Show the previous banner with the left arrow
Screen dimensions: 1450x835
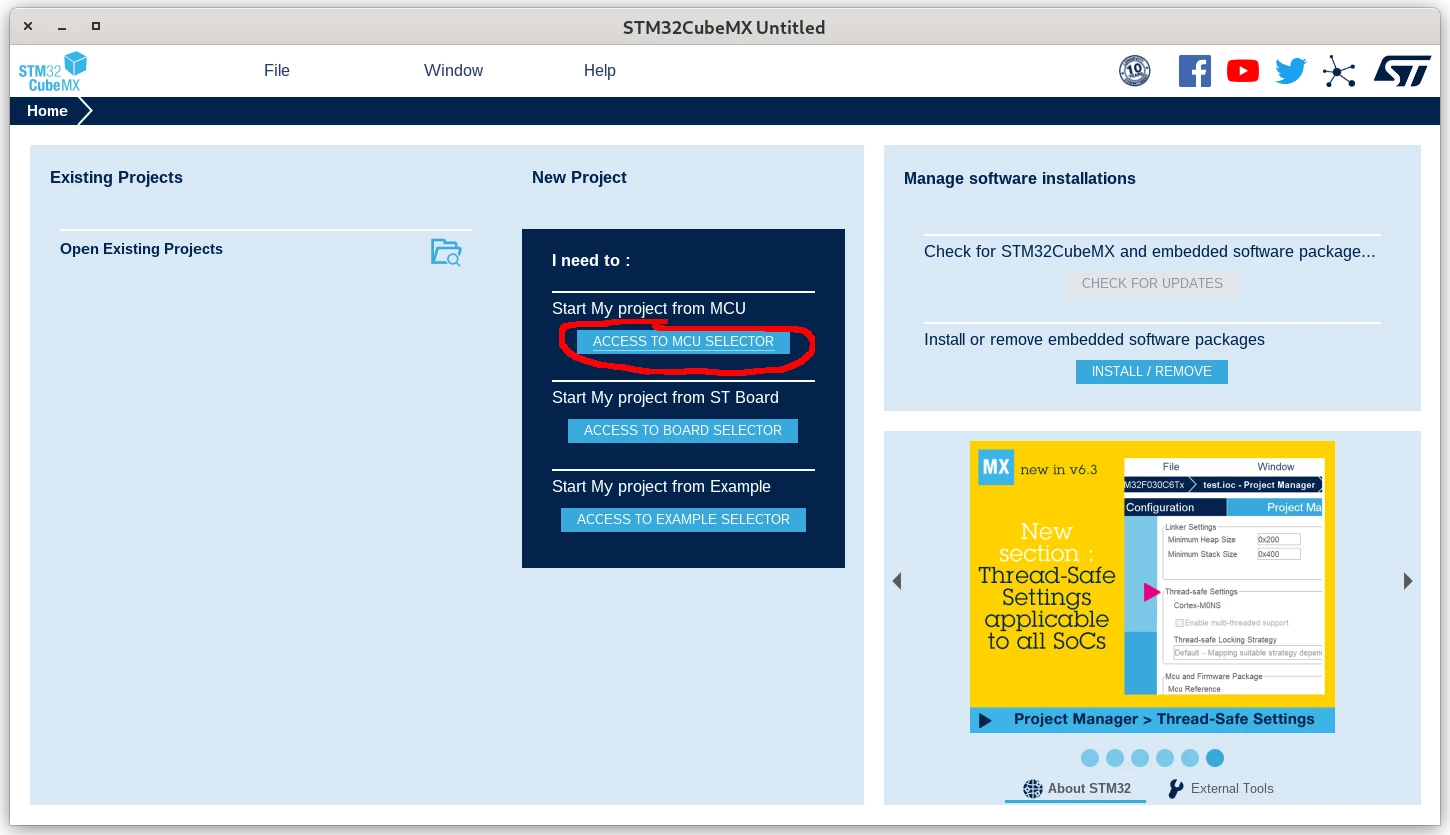pyautogui.click(x=897, y=581)
